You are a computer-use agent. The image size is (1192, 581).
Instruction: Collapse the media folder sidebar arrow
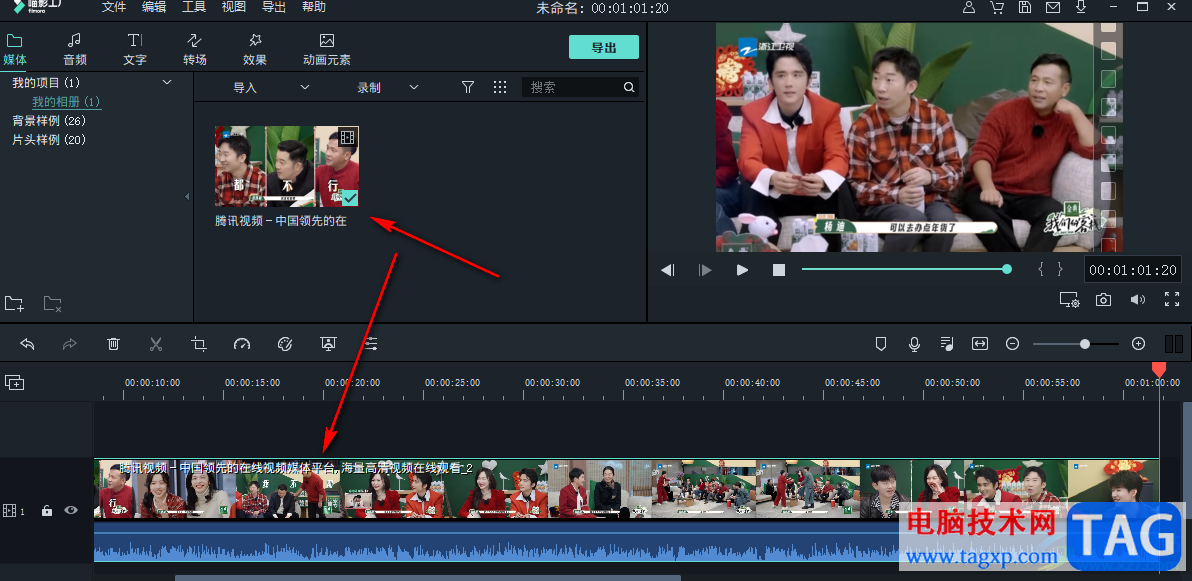pyautogui.click(x=188, y=197)
